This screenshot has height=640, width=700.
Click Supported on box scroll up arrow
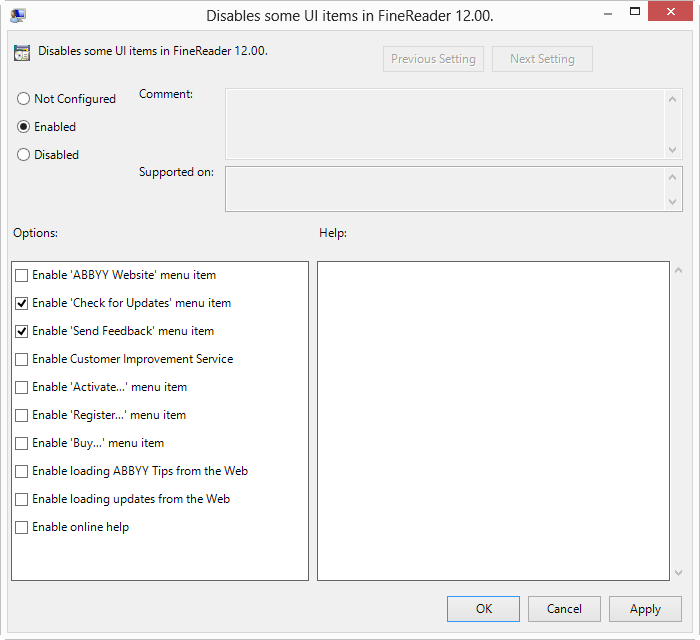(673, 177)
